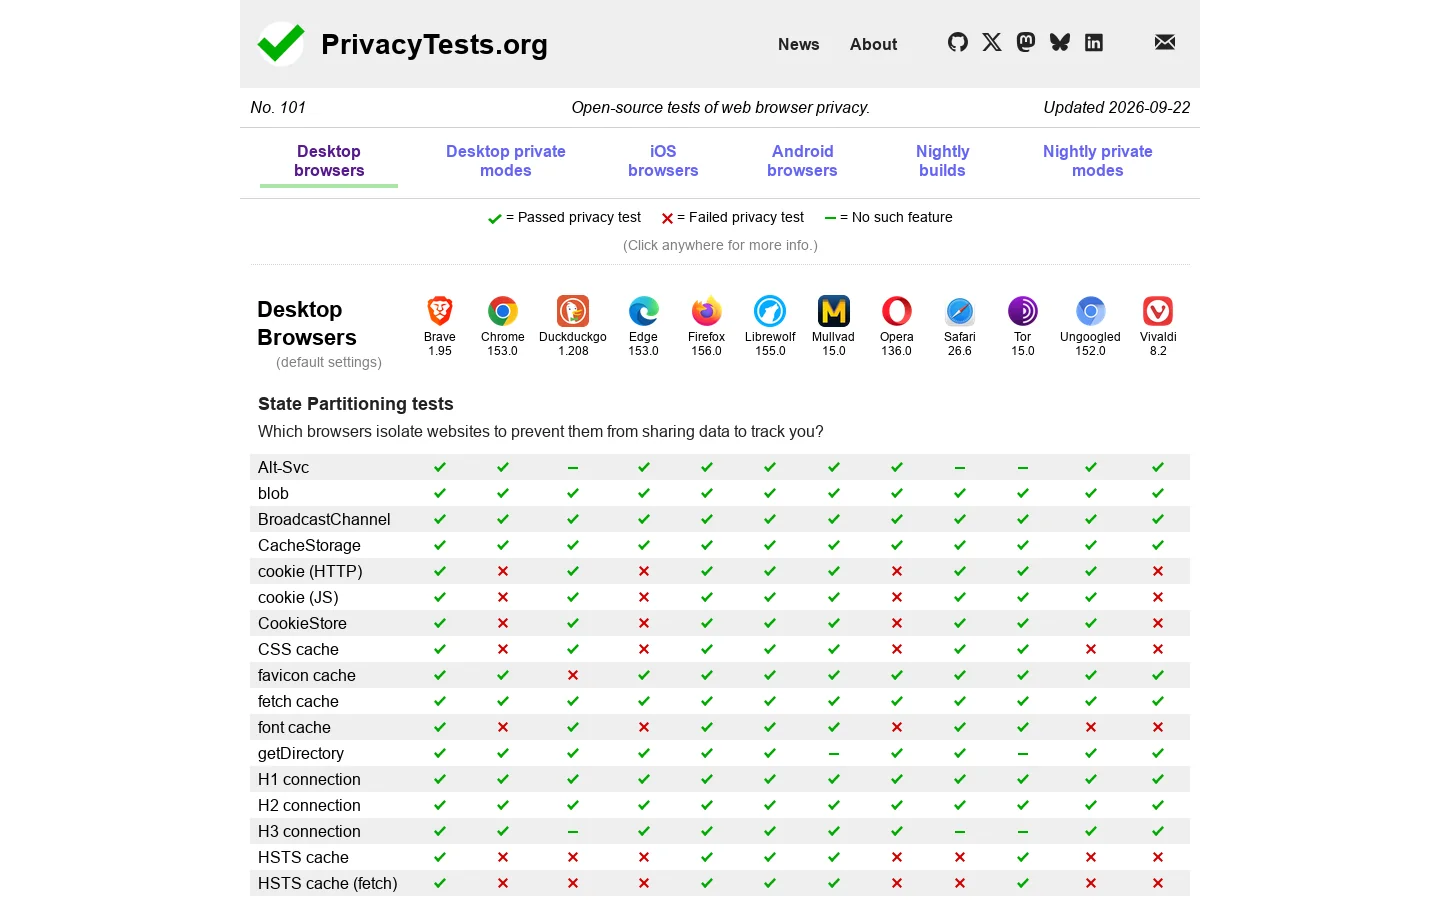The image size is (1440, 900).
Task: Click the fetch cache row label
Action: [298, 701]
